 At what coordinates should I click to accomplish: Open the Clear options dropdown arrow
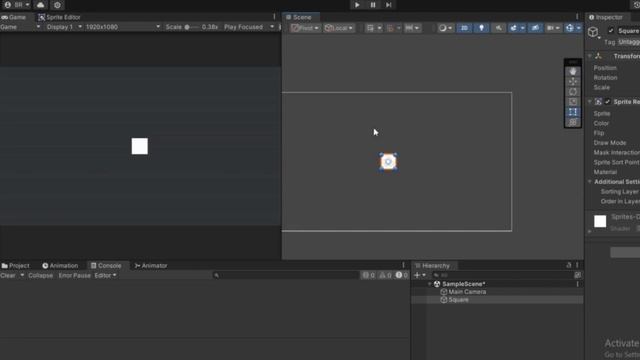[22, 276]
